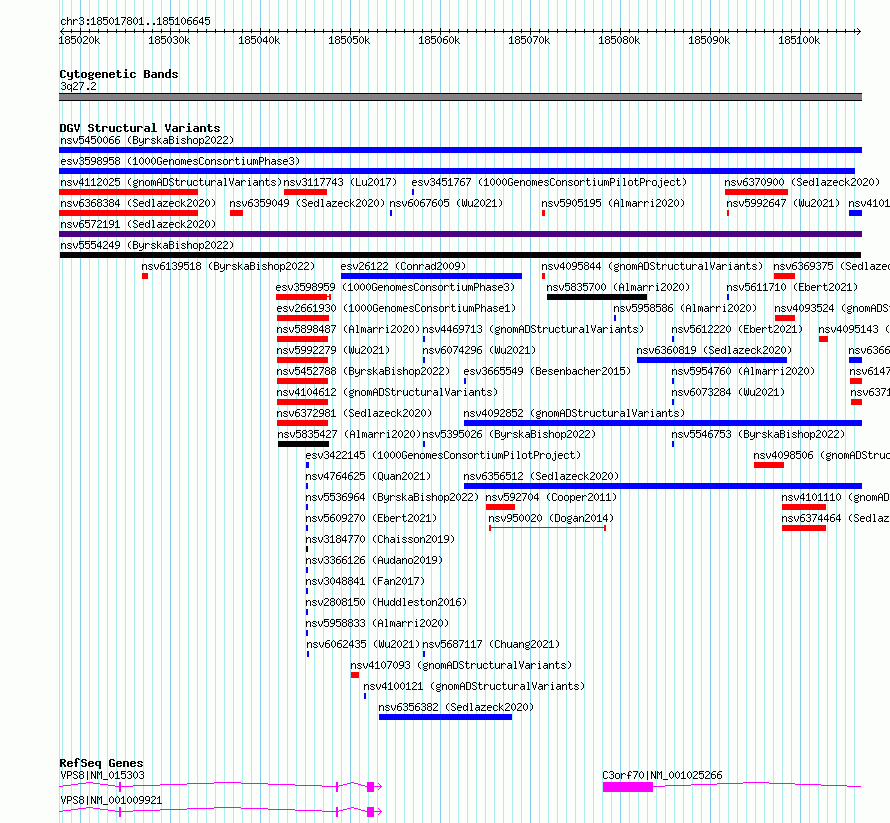Select esv3422145 1000GenomesConsortiumPilotProject label
890x823 pixels.
(x=443, y=455)
